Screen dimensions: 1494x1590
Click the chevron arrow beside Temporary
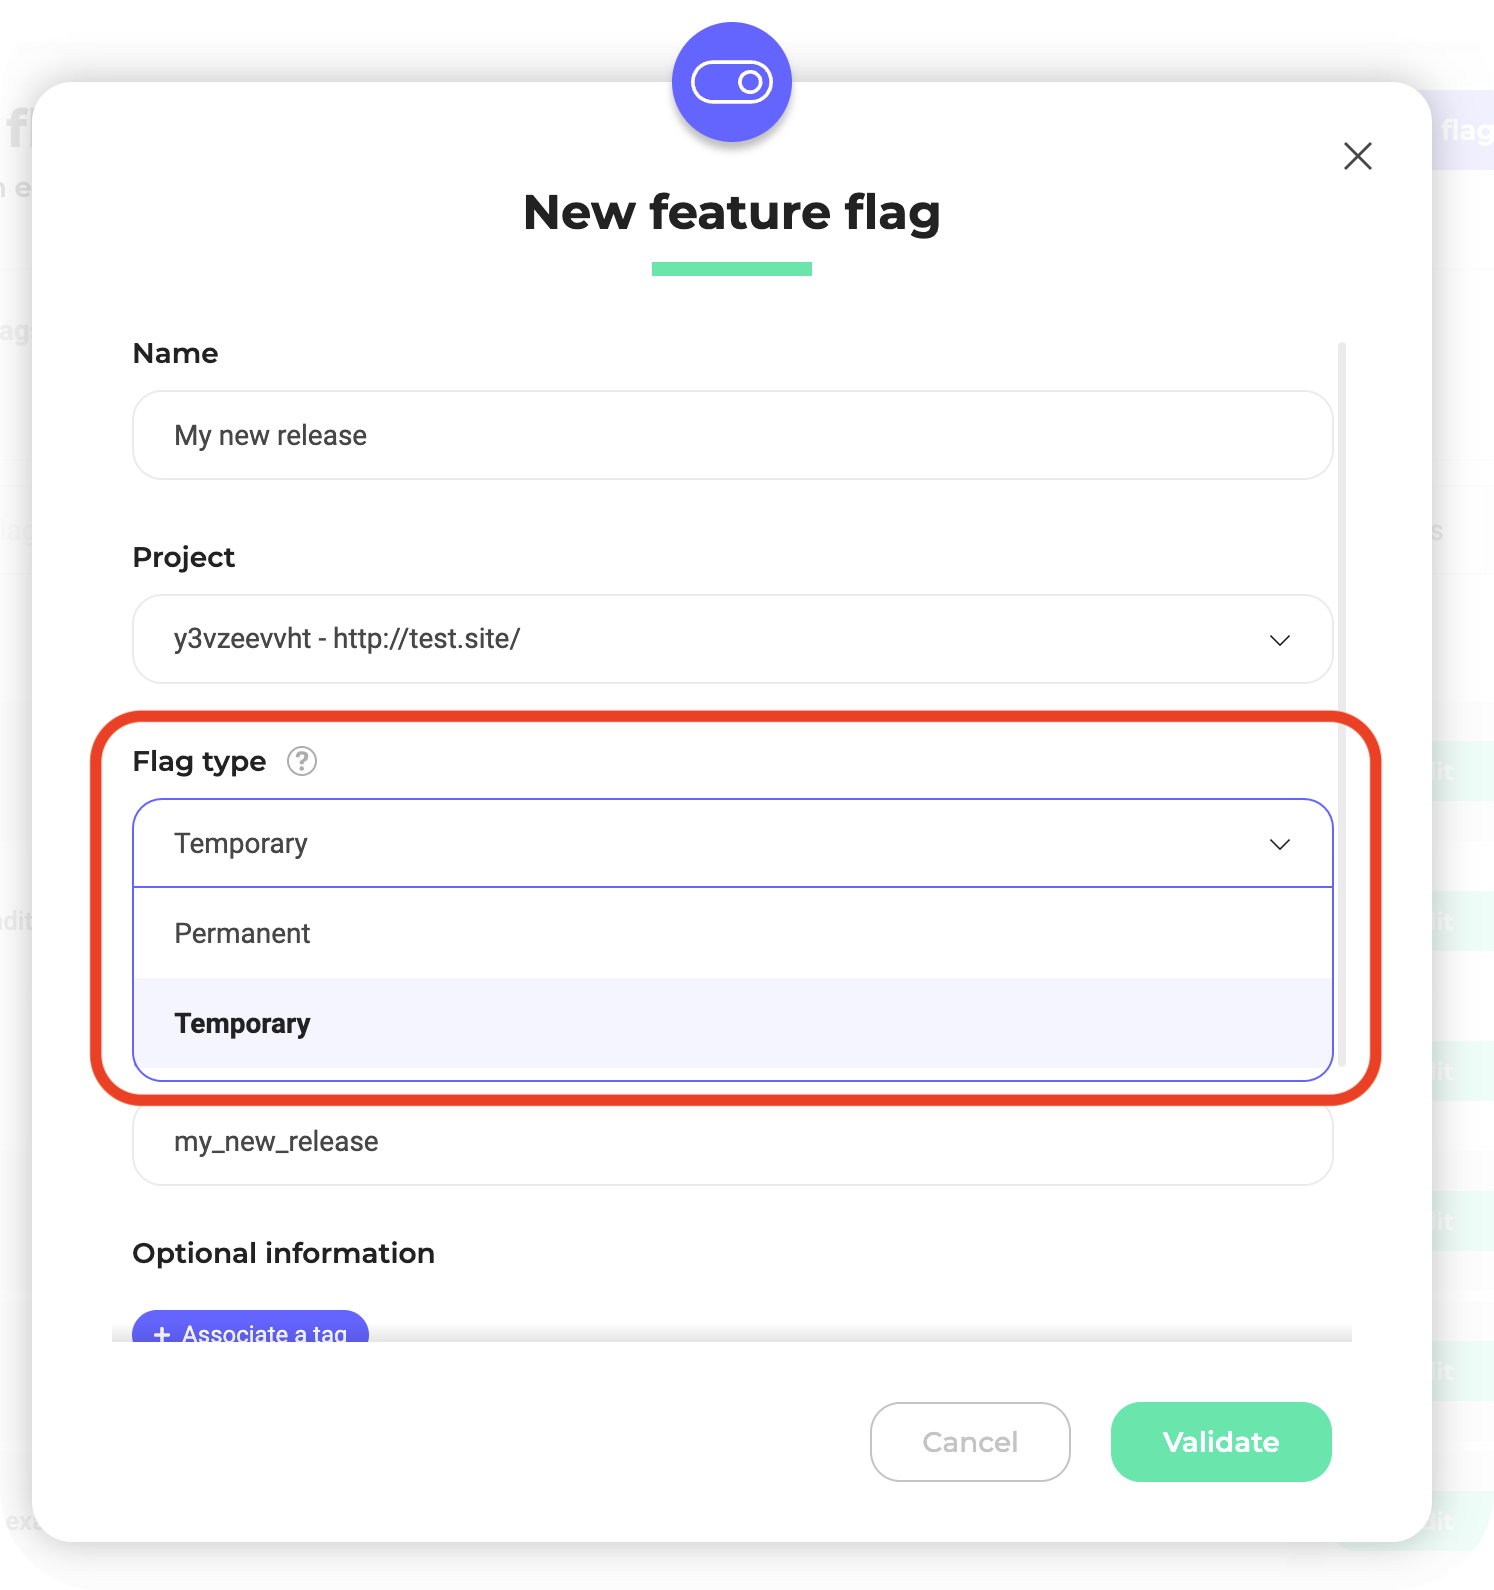1280,844
